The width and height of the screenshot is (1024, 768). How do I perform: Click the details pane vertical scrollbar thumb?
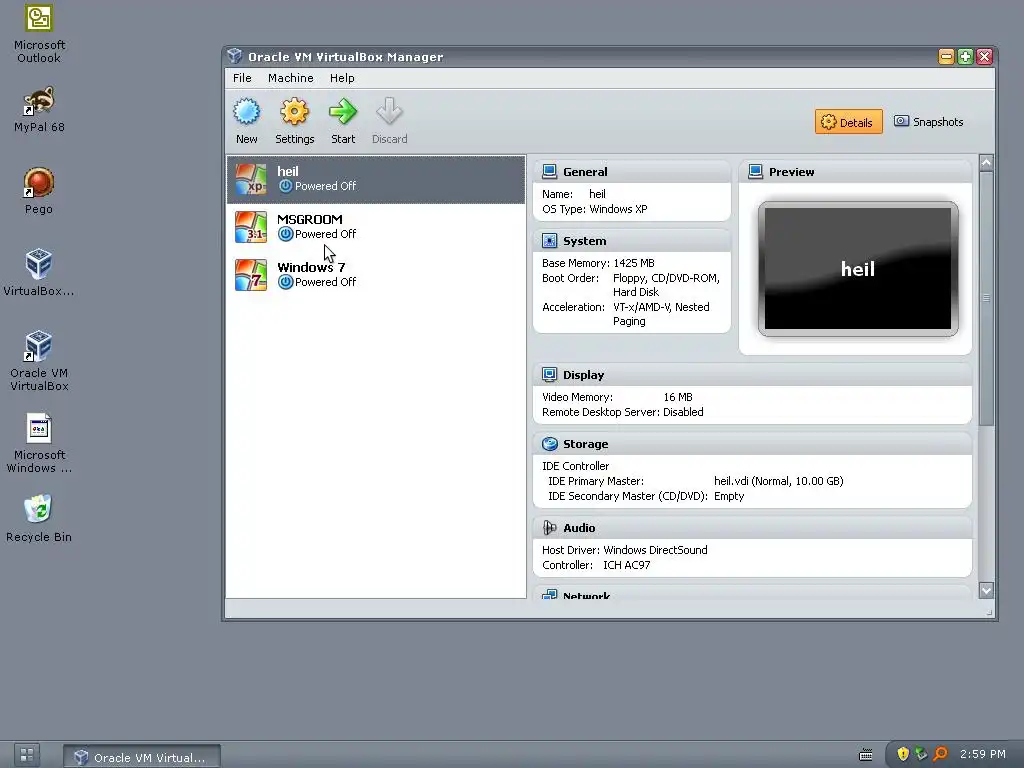pyautogui.click(x=986, y=298)
